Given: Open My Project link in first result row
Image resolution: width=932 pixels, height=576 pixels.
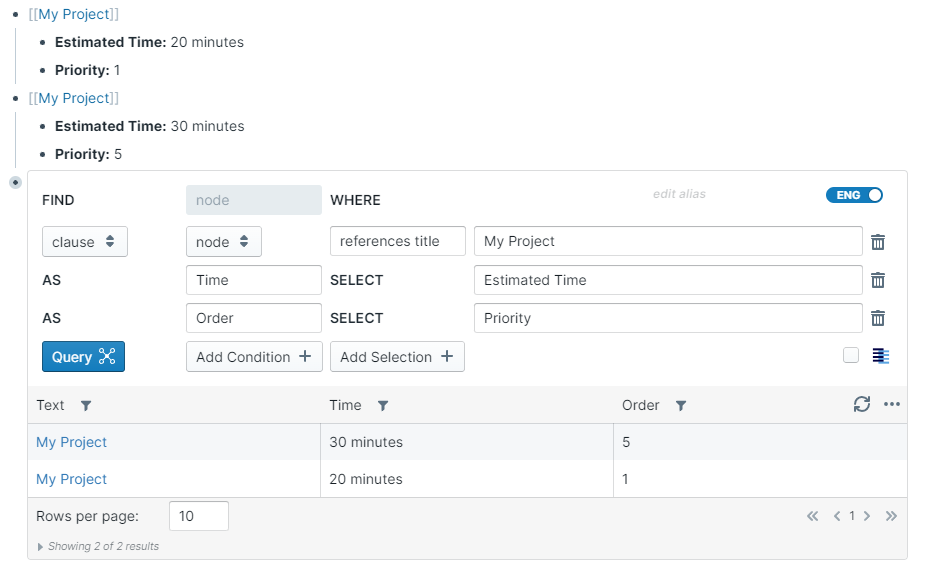Looking at the screenshot, I should coord(71,442).
